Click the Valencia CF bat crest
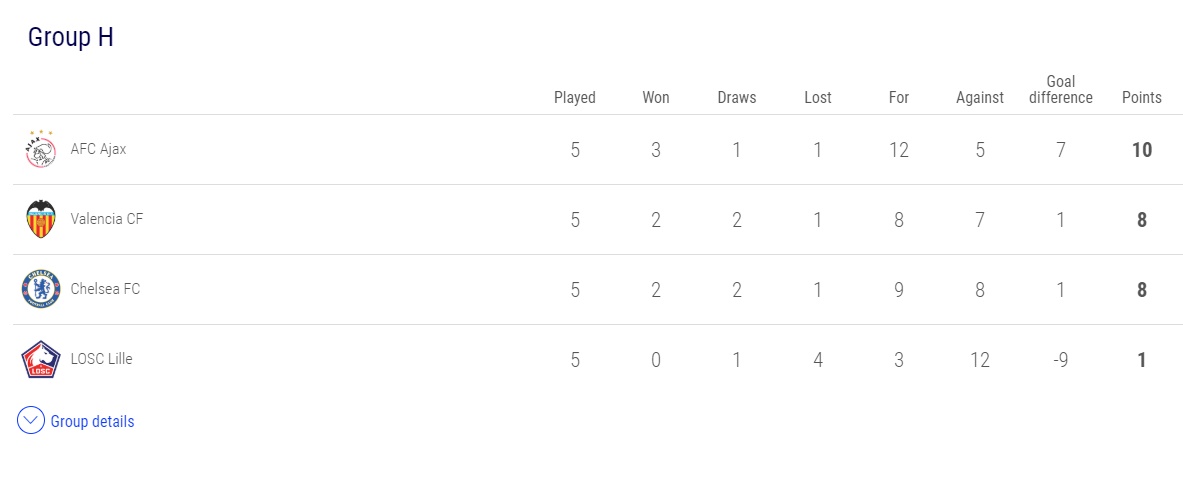The width and height of the screenshot is (1183, 503). [40, 219]
